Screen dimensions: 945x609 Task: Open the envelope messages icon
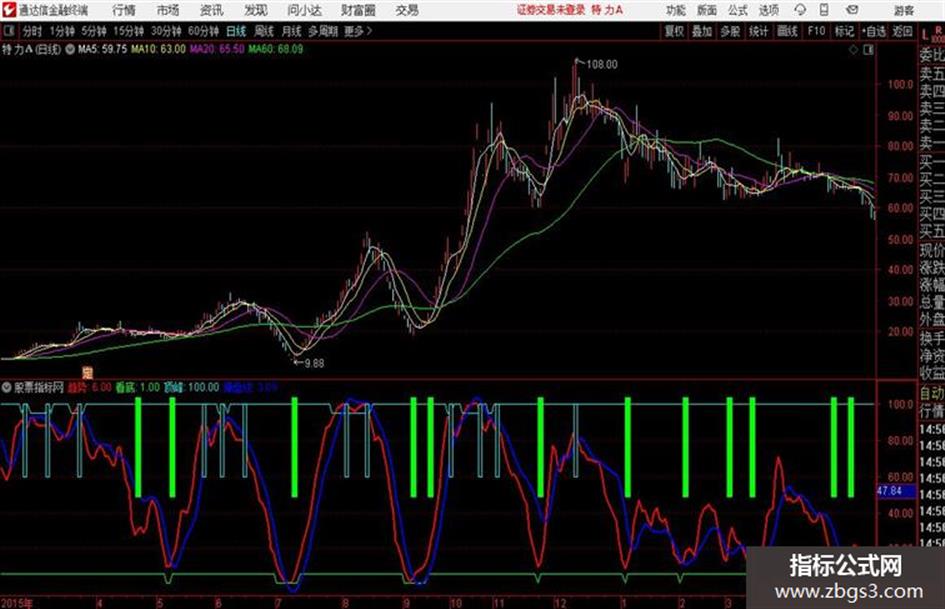coord(852,10)
